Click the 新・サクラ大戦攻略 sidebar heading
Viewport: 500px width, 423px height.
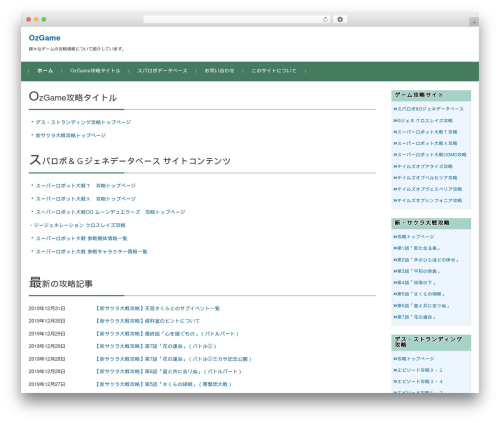click(422, 223)
